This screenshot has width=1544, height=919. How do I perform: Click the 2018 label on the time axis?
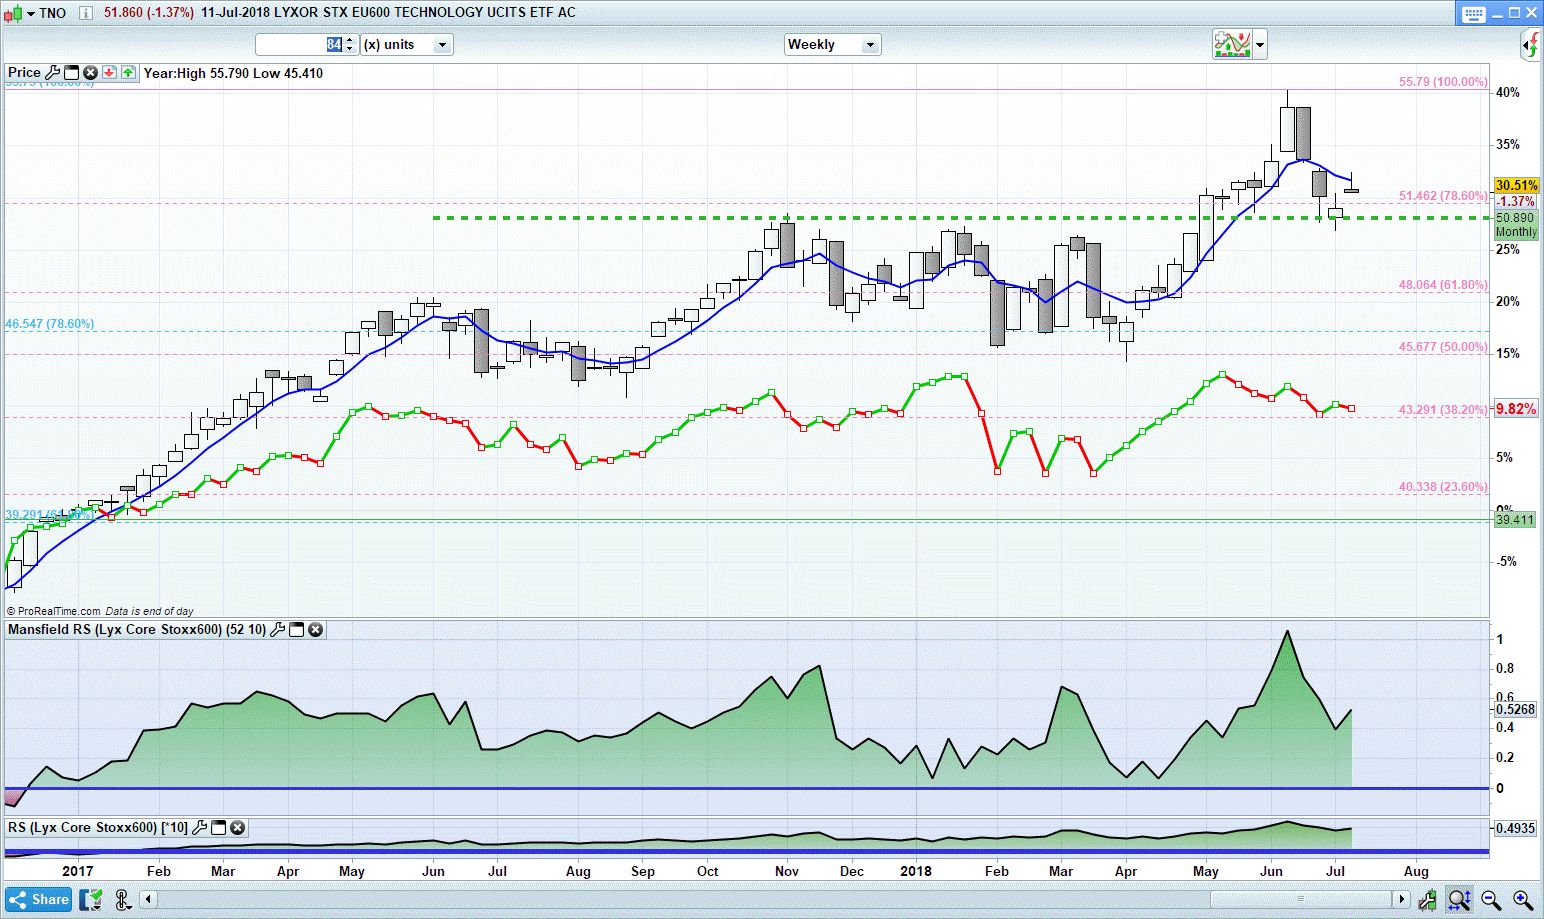915,871
